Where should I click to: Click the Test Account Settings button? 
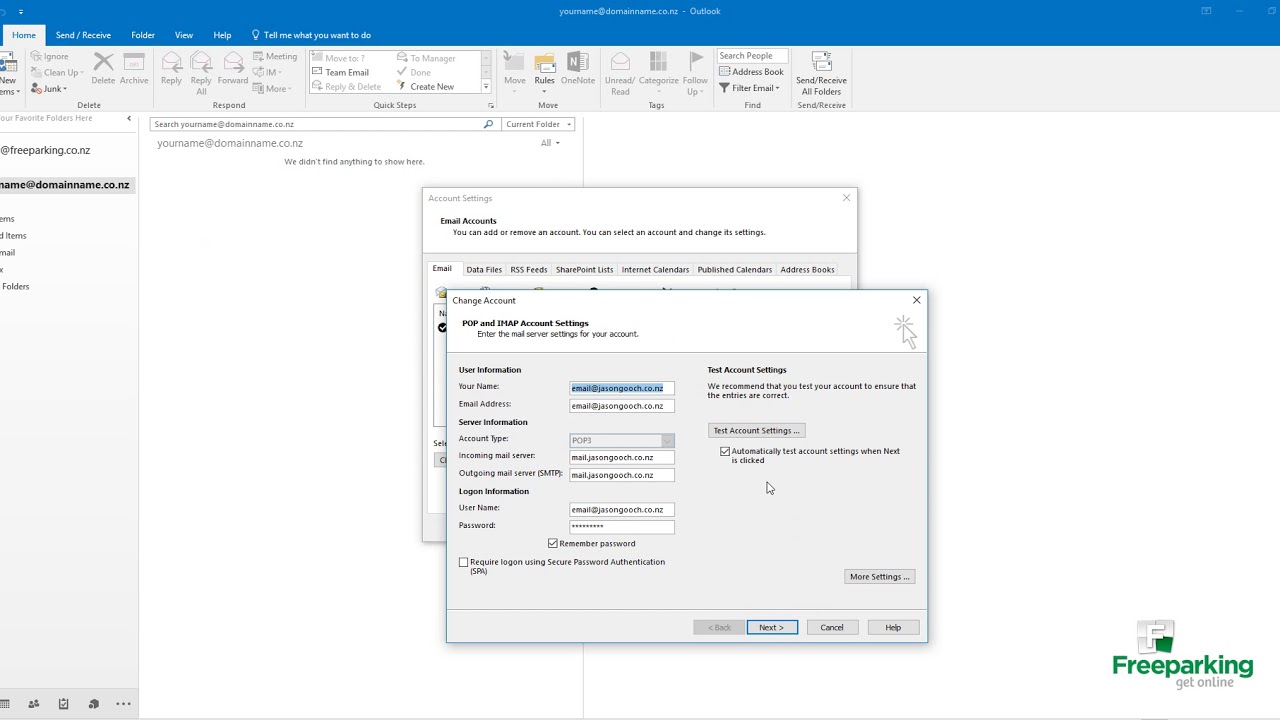(756, 430)
